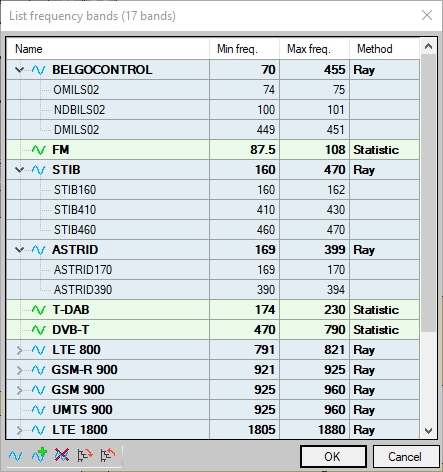Click the 174 min frequency of T-DAB
The image size is (443, 472).
(265, 310)
